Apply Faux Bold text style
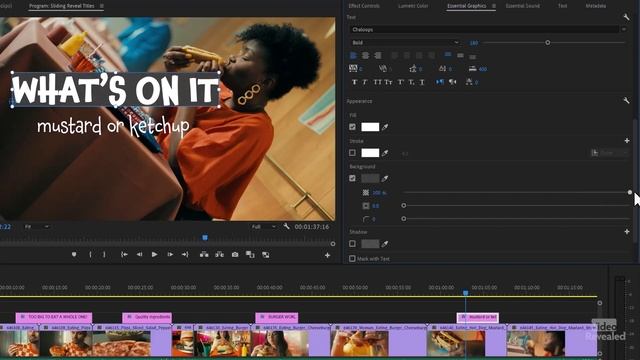This screenshot has width=640, height=360. coord(354,82)
